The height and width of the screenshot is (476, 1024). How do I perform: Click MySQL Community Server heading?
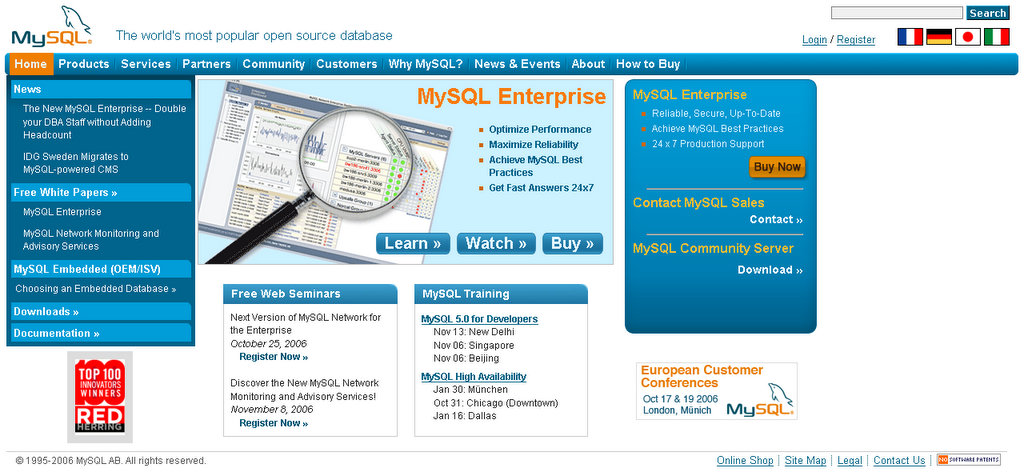tap(713, 248)
